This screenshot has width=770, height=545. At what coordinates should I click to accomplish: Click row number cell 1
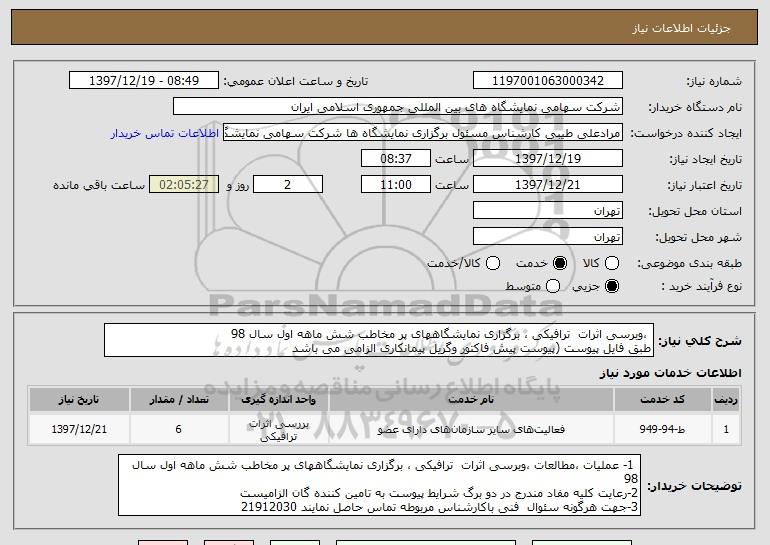point(726,429)
